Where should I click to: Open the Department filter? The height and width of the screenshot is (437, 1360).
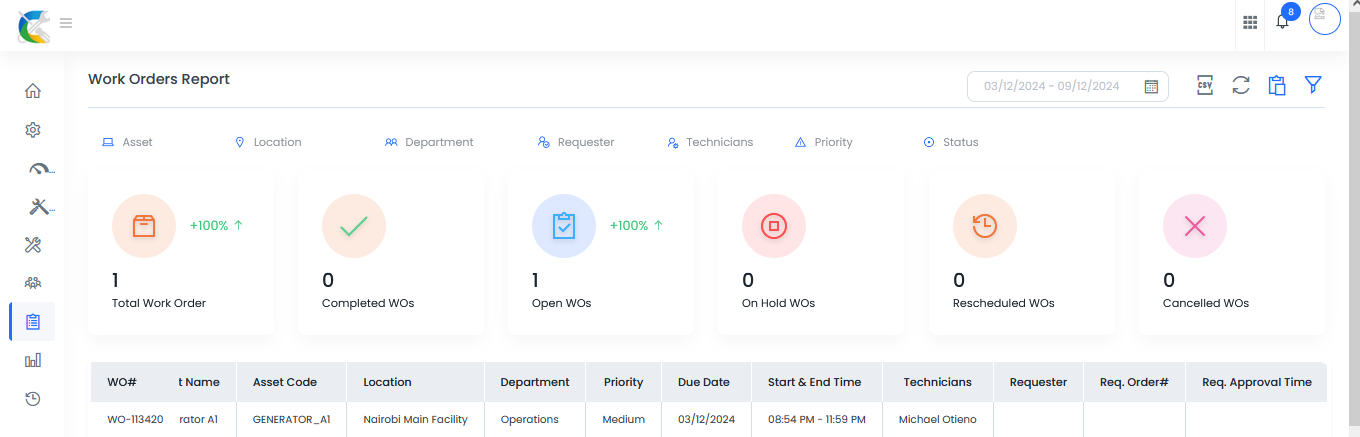(x=429, y=142)
